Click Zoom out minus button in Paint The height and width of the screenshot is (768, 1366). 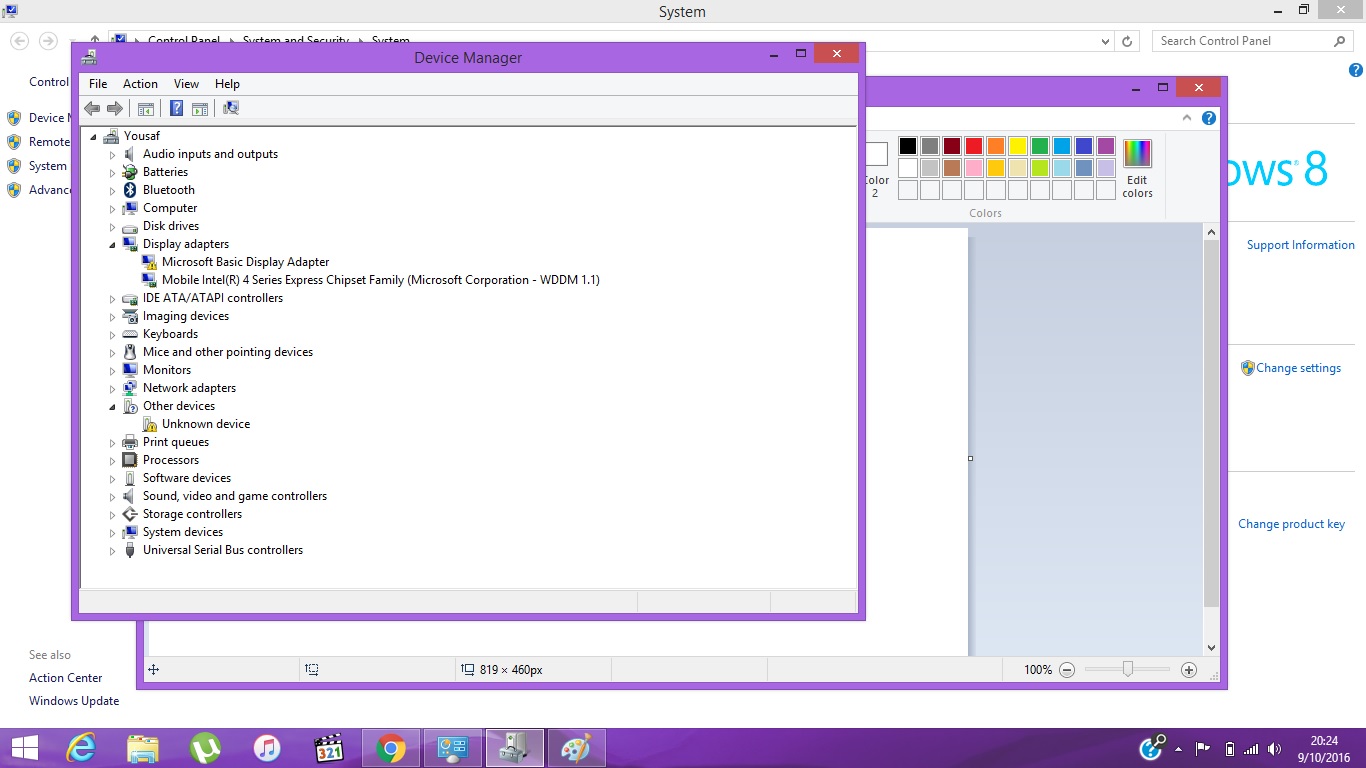[1067, 670]
